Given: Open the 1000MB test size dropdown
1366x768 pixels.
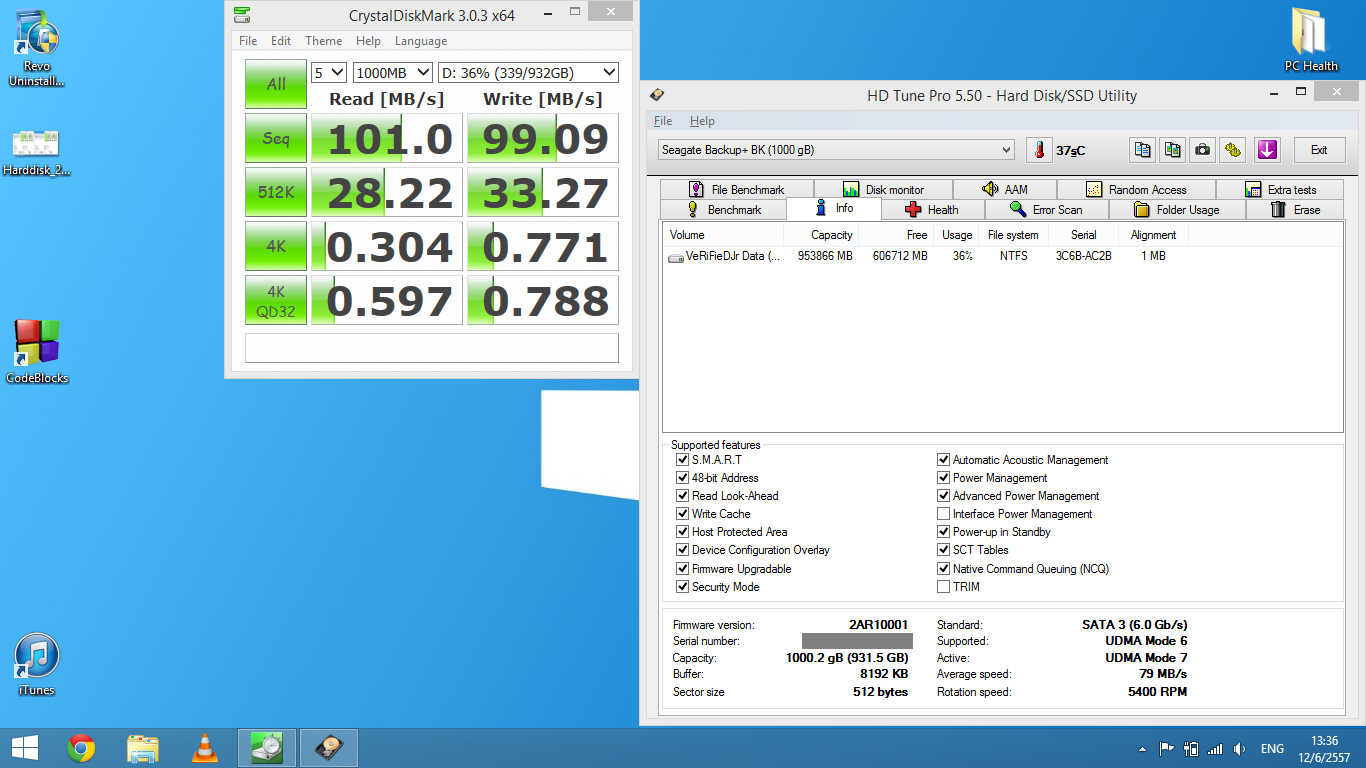Looking at the screenshot, I should pyautogui.click(x=393, y=72).
